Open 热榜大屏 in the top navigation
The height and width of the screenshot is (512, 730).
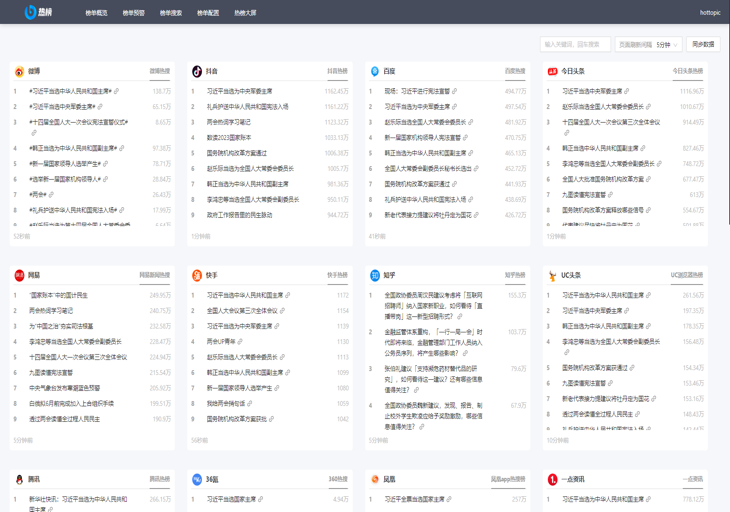(245, 13)
